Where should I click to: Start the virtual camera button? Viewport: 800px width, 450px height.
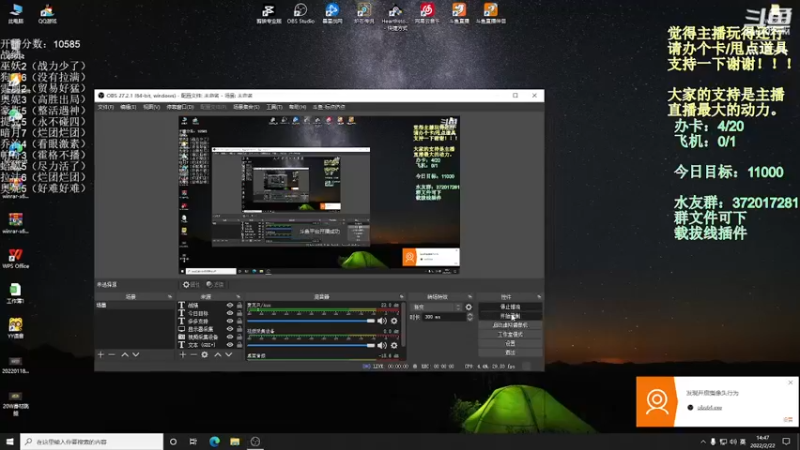pos(510,325)
